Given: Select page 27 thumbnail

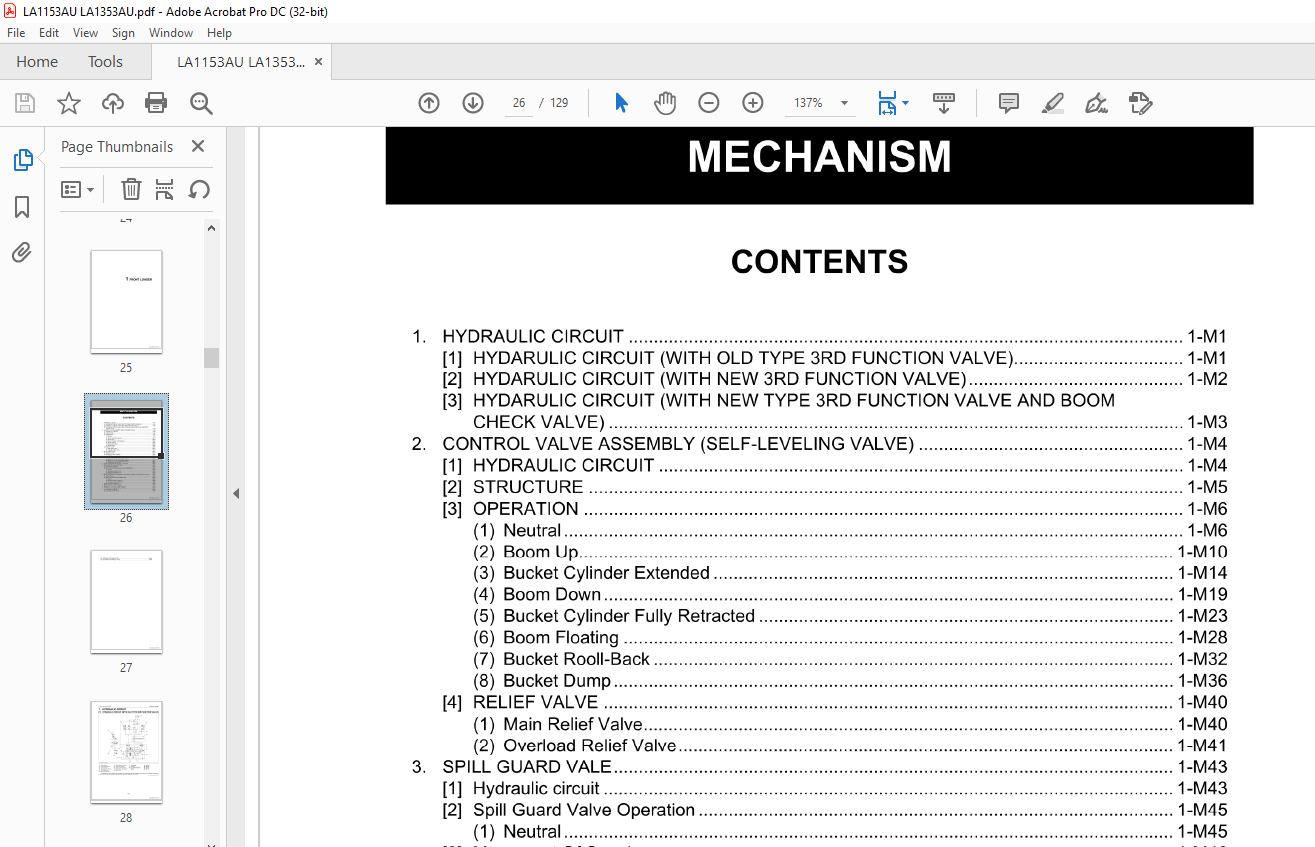Looking at the screenshot, I should coord(126,602).
